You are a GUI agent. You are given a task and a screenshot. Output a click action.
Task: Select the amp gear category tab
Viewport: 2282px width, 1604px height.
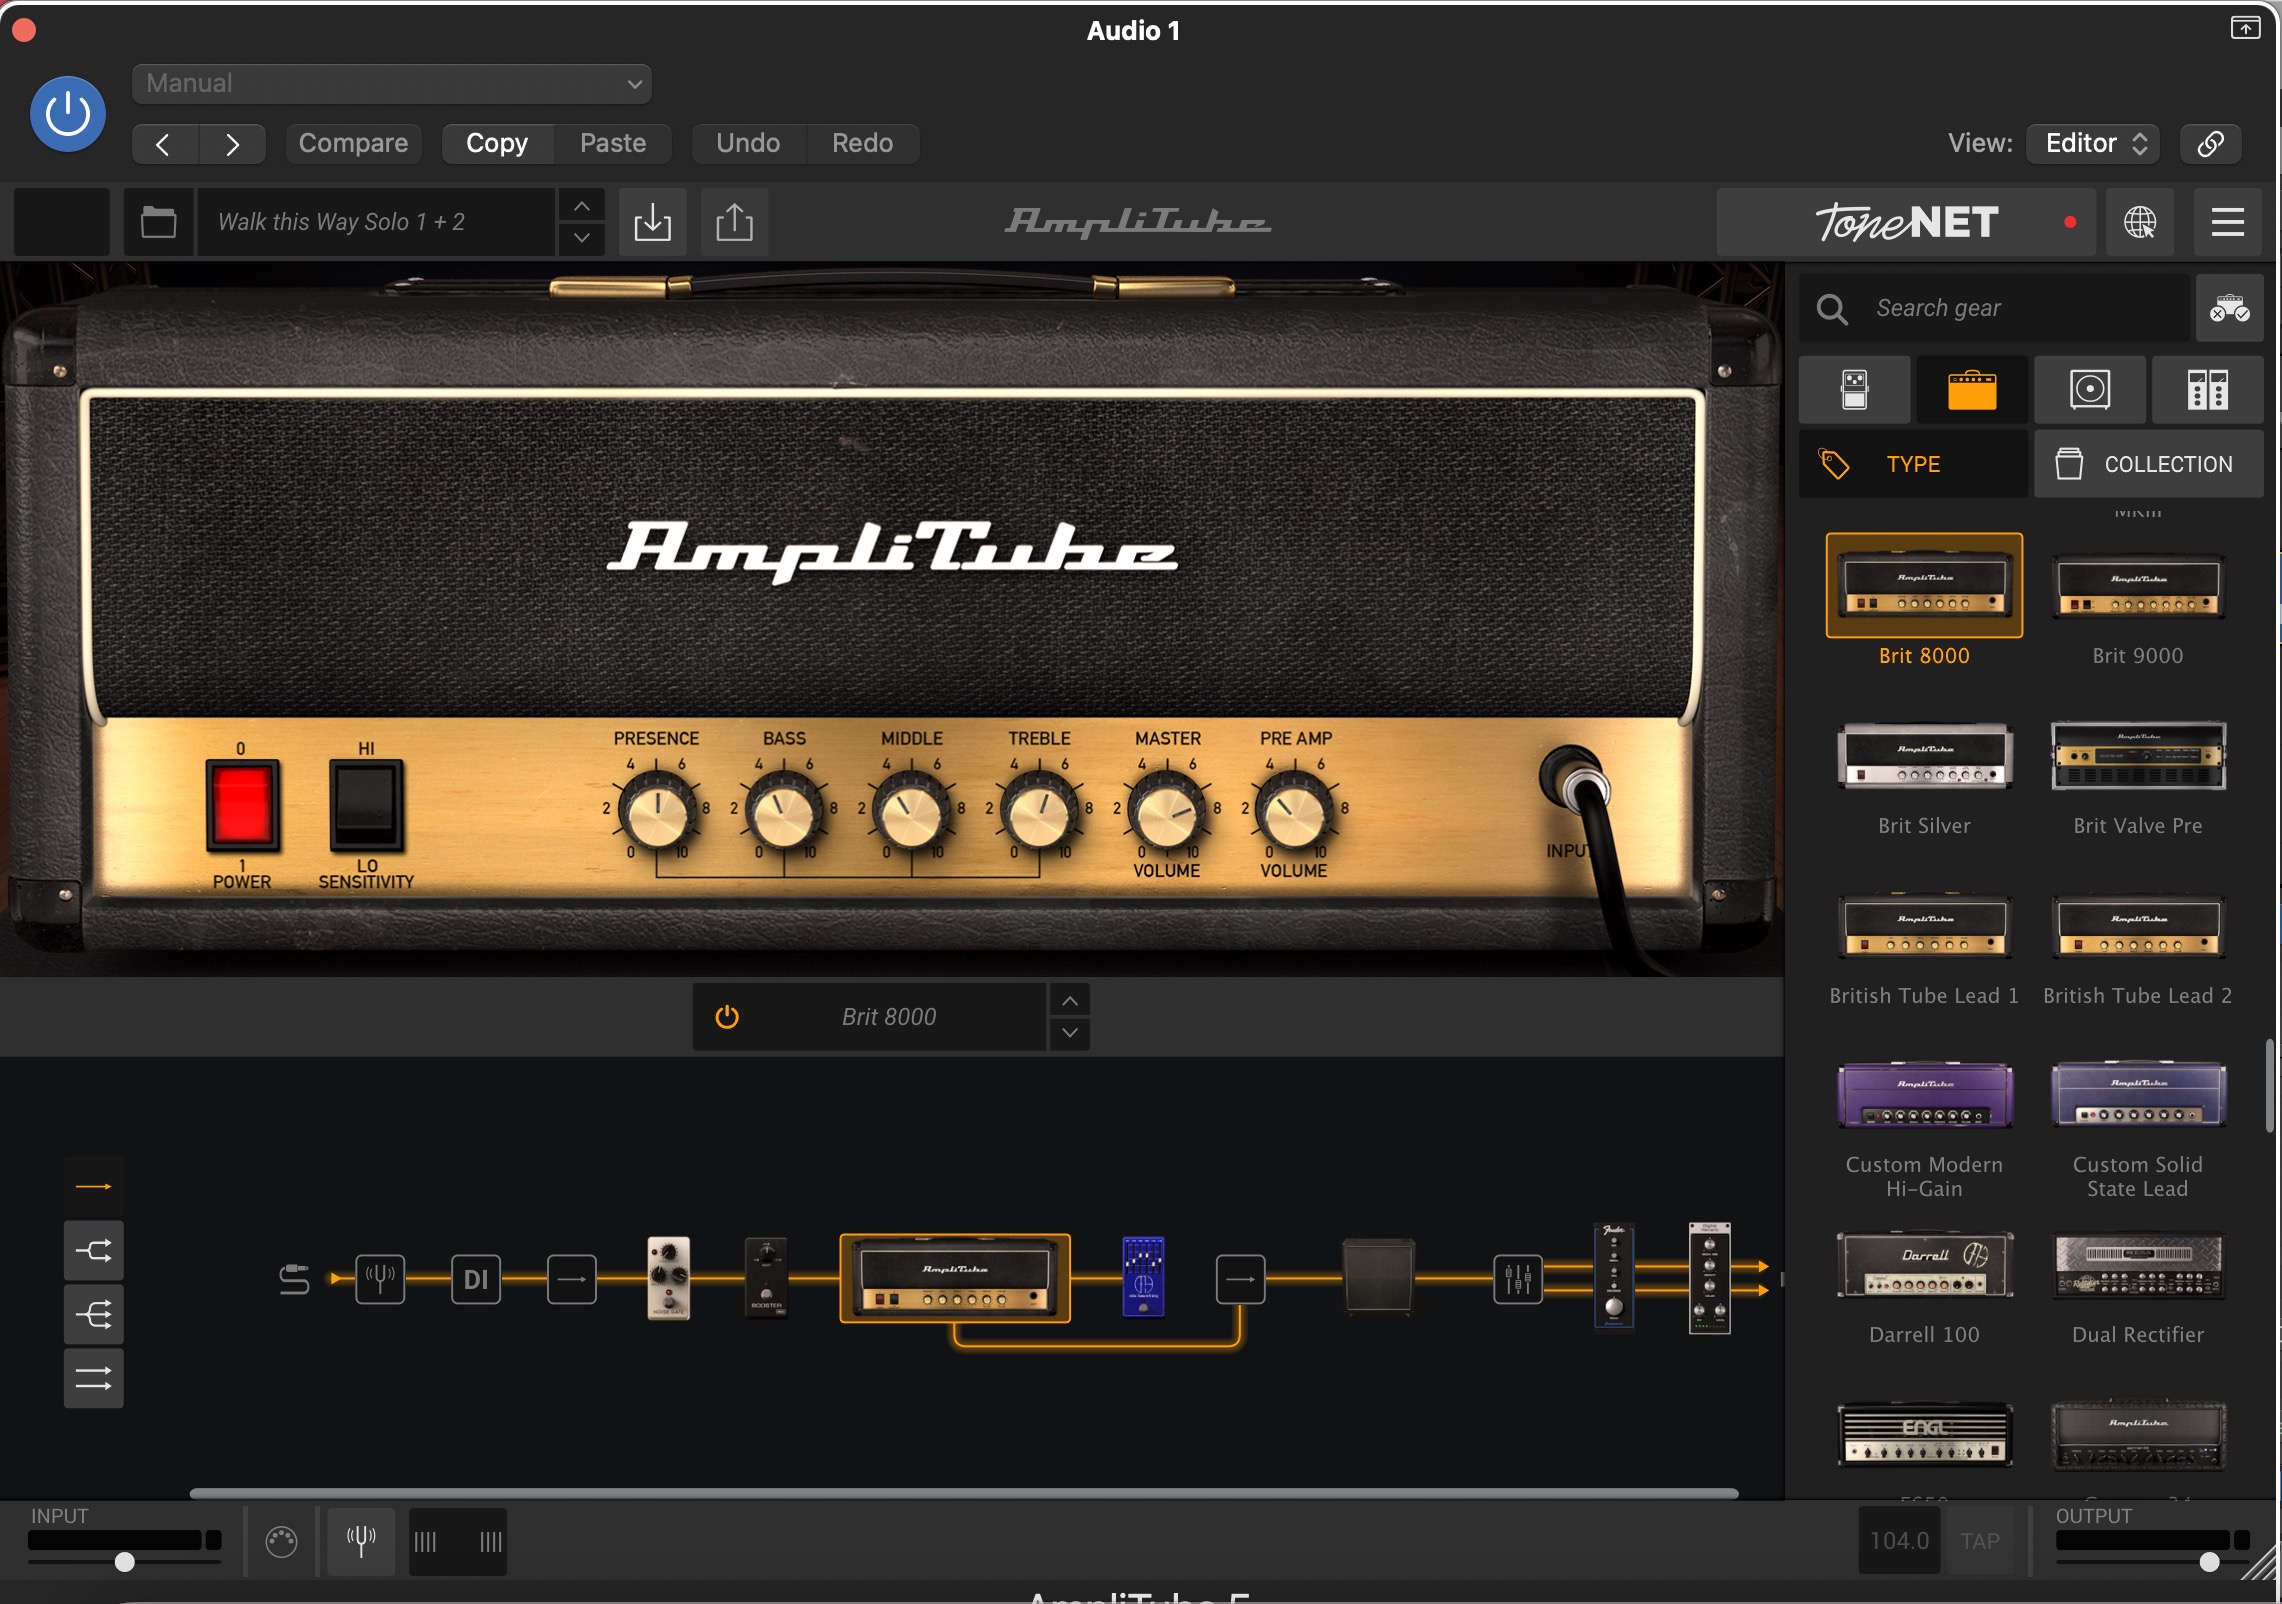[x=1972, y=390]
